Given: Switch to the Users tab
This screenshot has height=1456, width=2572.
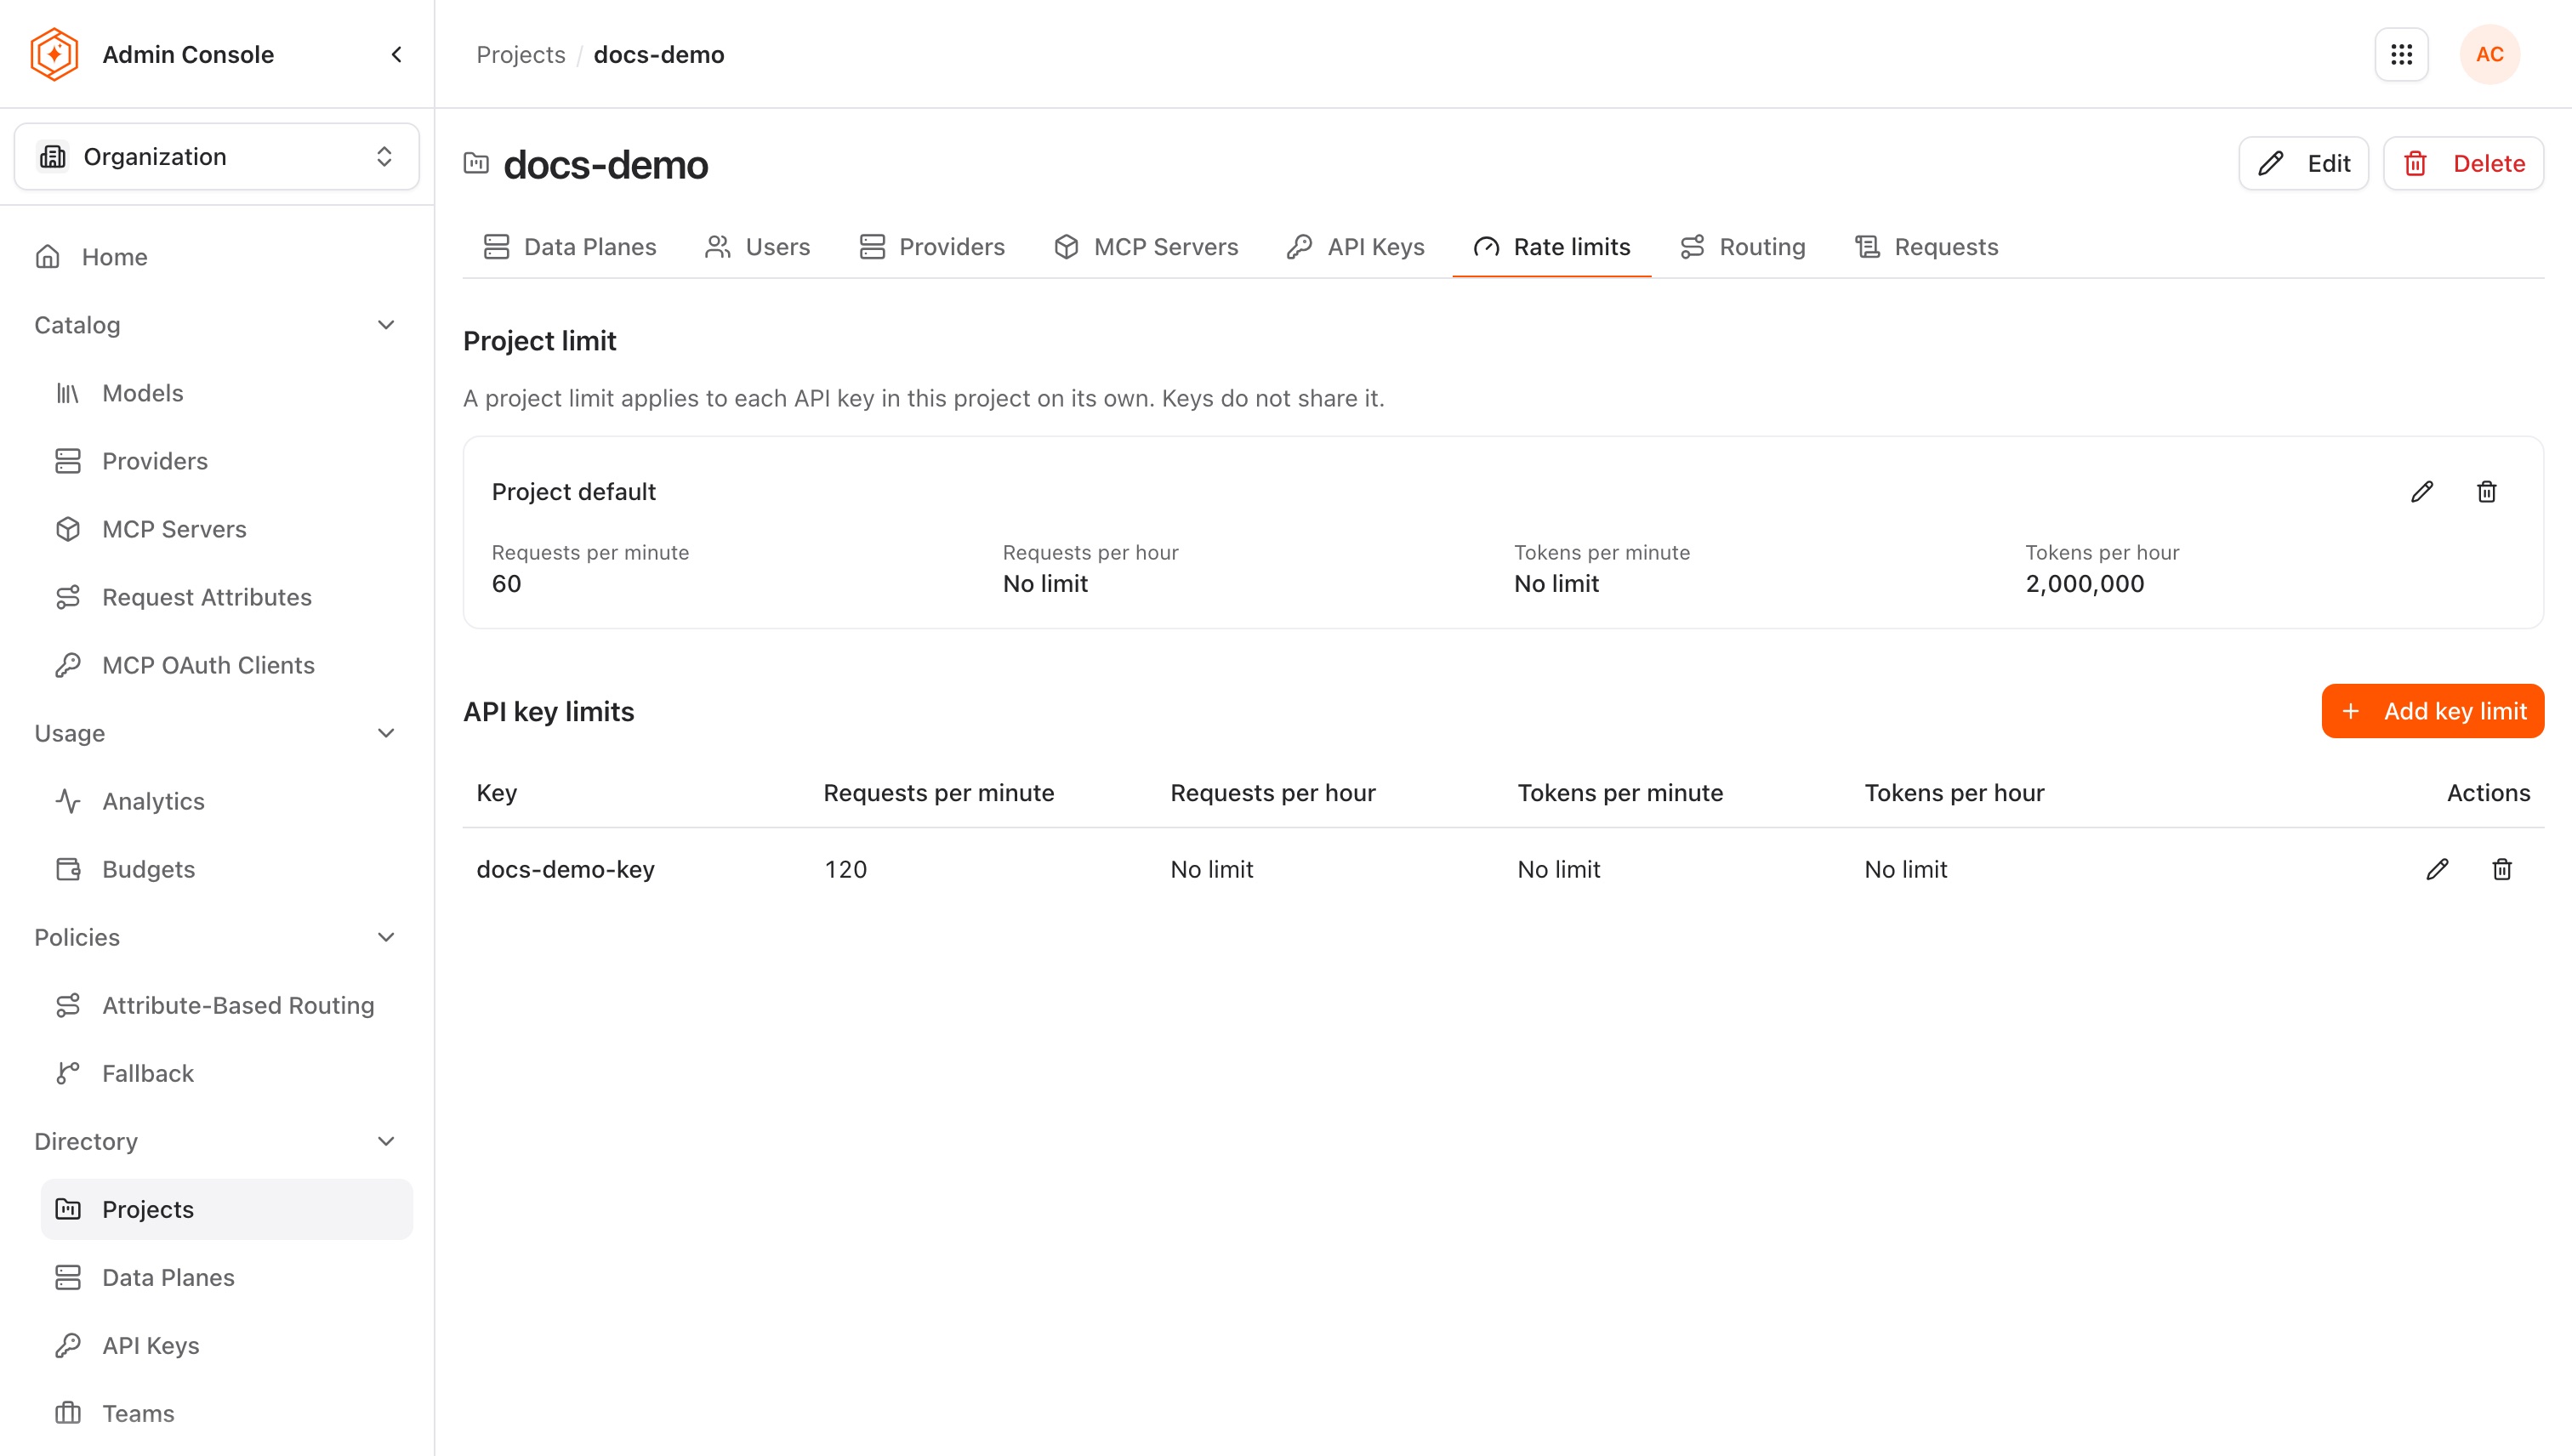Looking at the screenshot, I should click(758, 247).
